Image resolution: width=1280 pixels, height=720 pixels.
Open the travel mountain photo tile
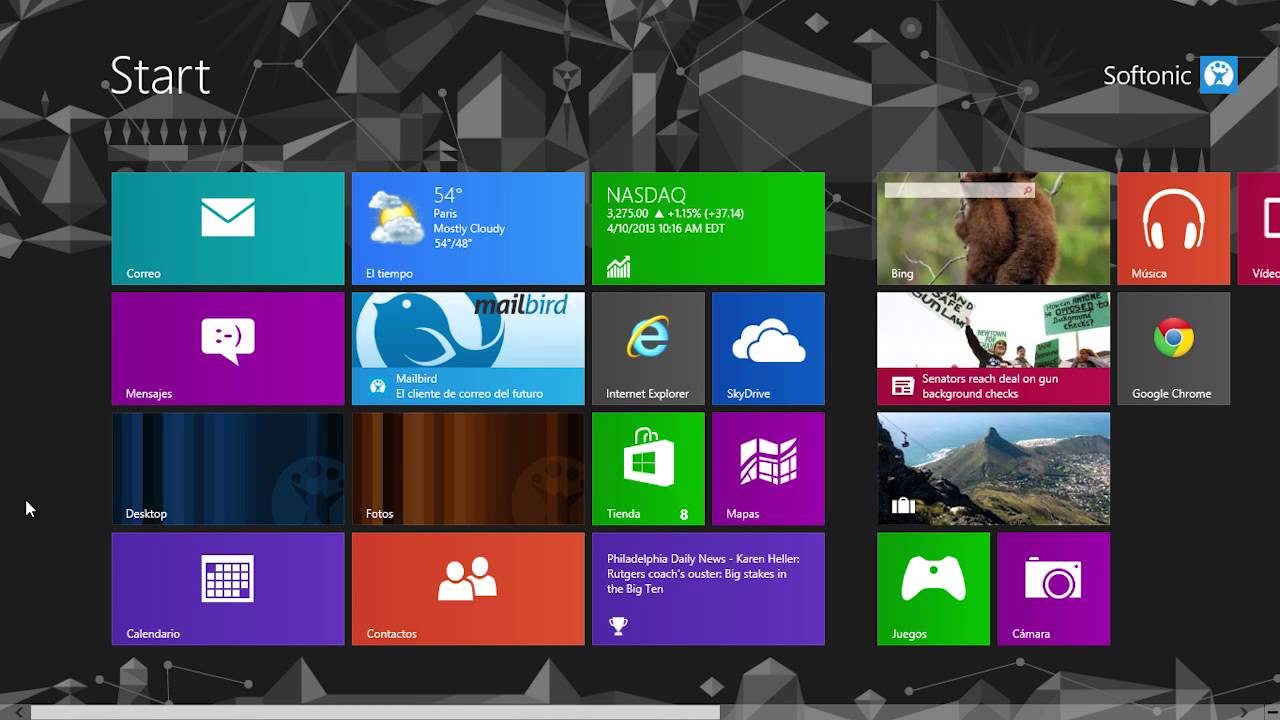tap(993, 469)
